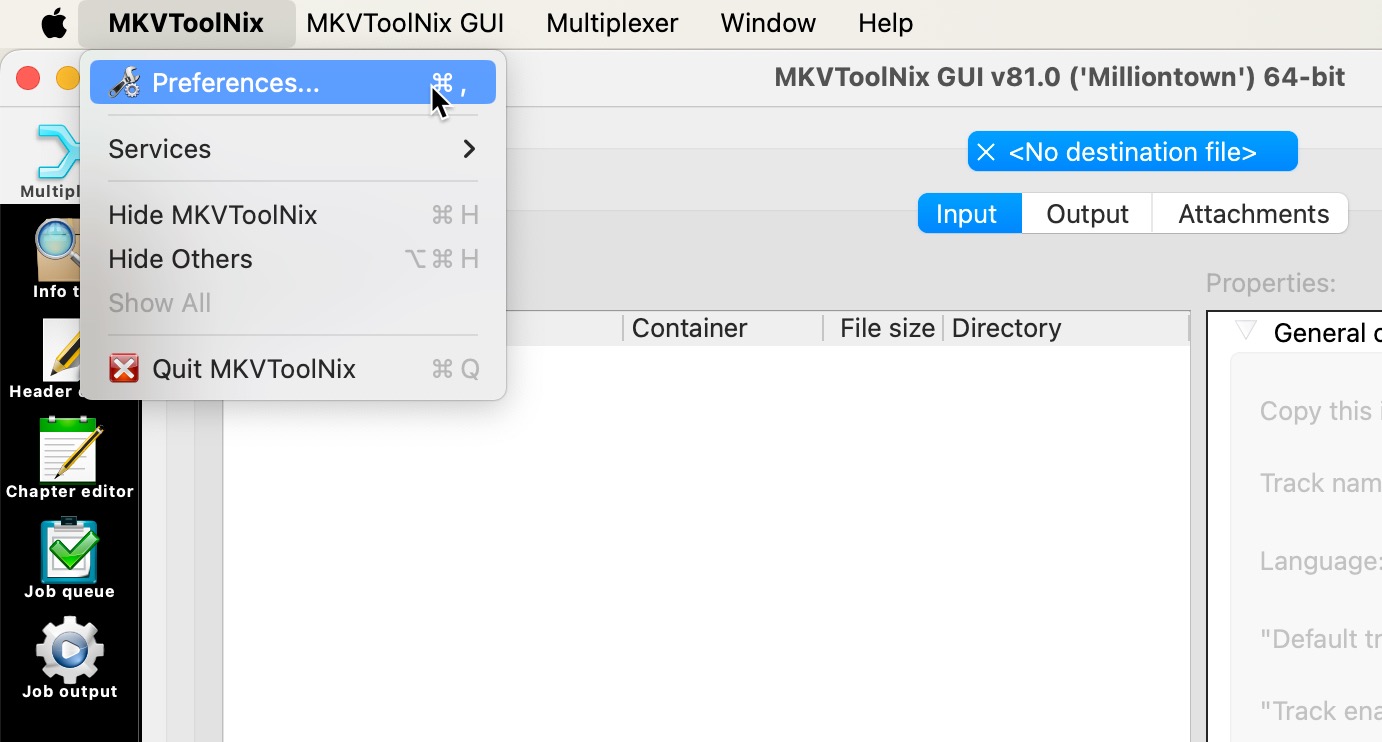This screenshot has height=742, width=1382.
Task: Collapse the General options section
Action: pyautogui.click(x=1245, y=331)
